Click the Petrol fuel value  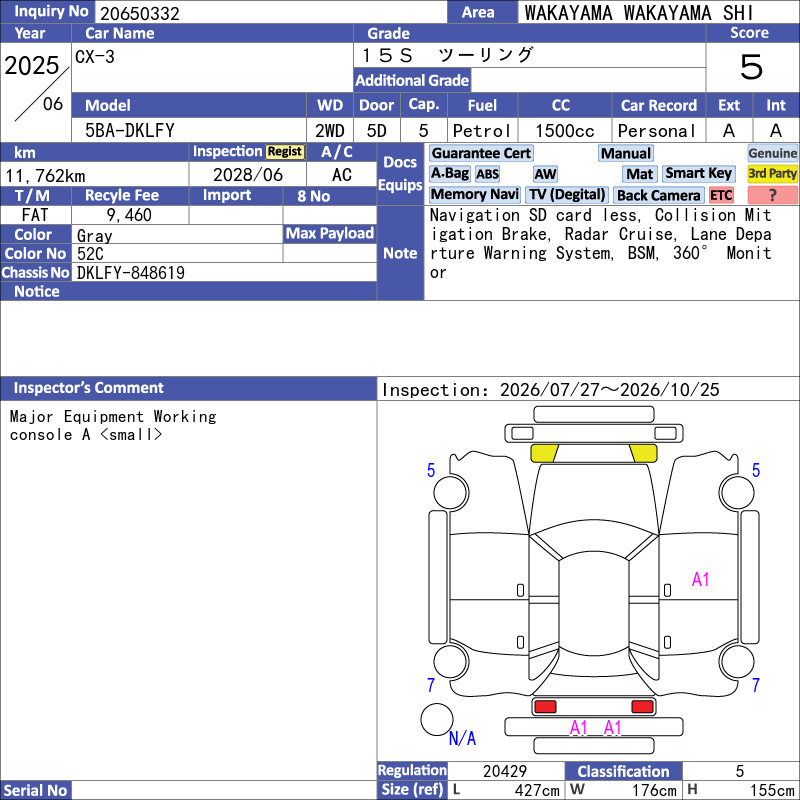tap(482, 131)
